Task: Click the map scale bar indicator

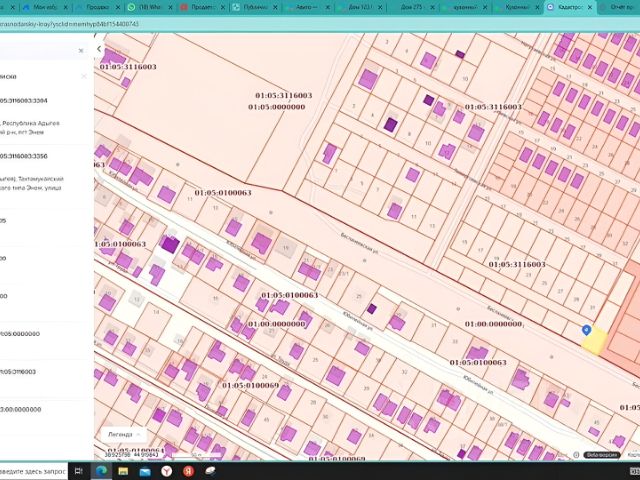Action: [x=197, y=454]
